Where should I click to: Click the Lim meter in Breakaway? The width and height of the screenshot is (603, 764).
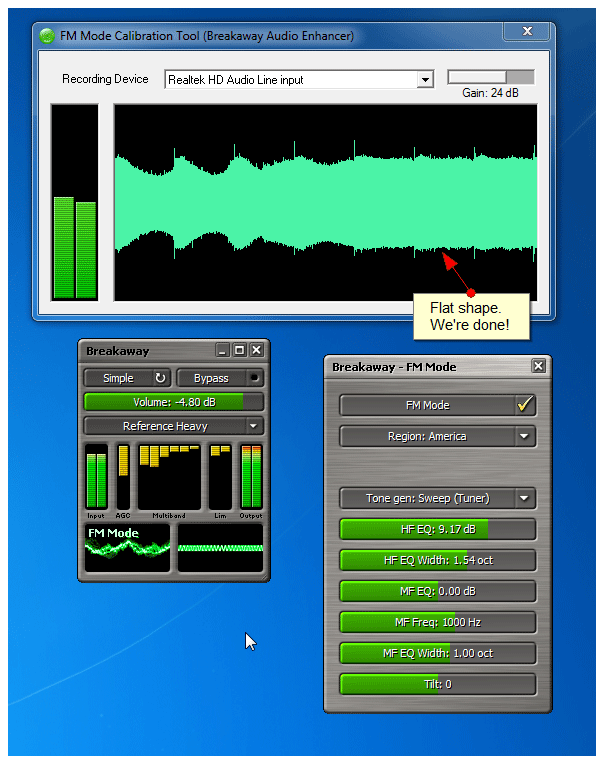tap(220, 477)
